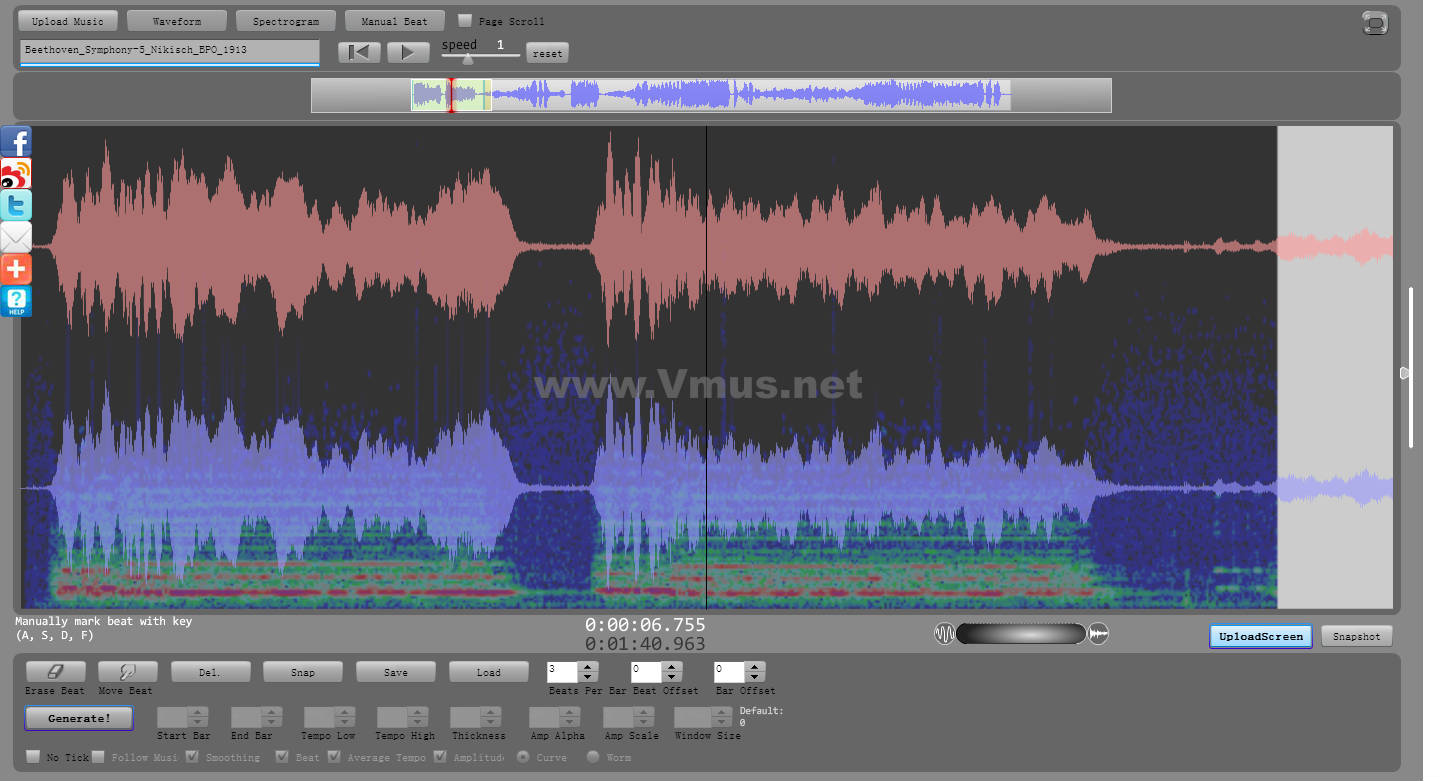Screen dimensions: 1440x781
Task: Switch to Waveform view
Action: click(177, 21)
